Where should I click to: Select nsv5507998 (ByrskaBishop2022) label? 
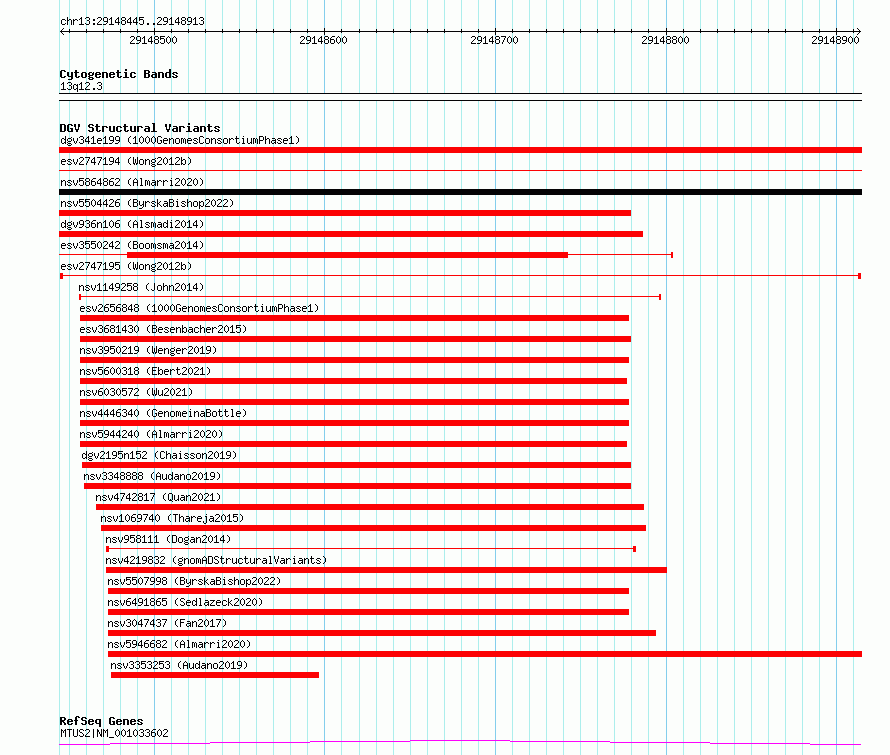(x=194, y=581)
